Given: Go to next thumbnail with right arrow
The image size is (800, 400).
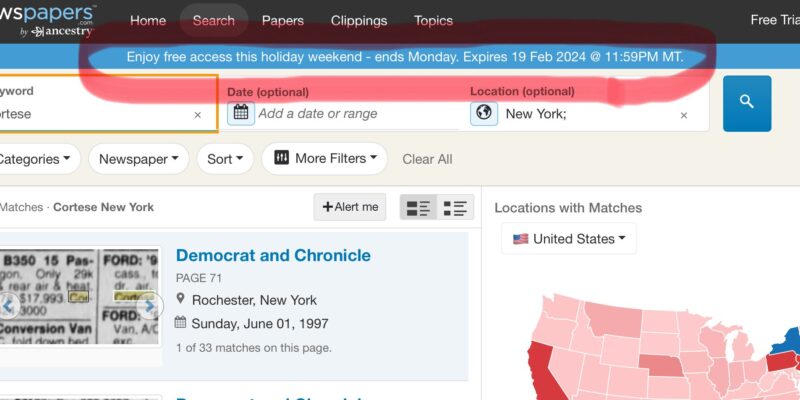Looking at the screenshot, I should click(149, 305).
